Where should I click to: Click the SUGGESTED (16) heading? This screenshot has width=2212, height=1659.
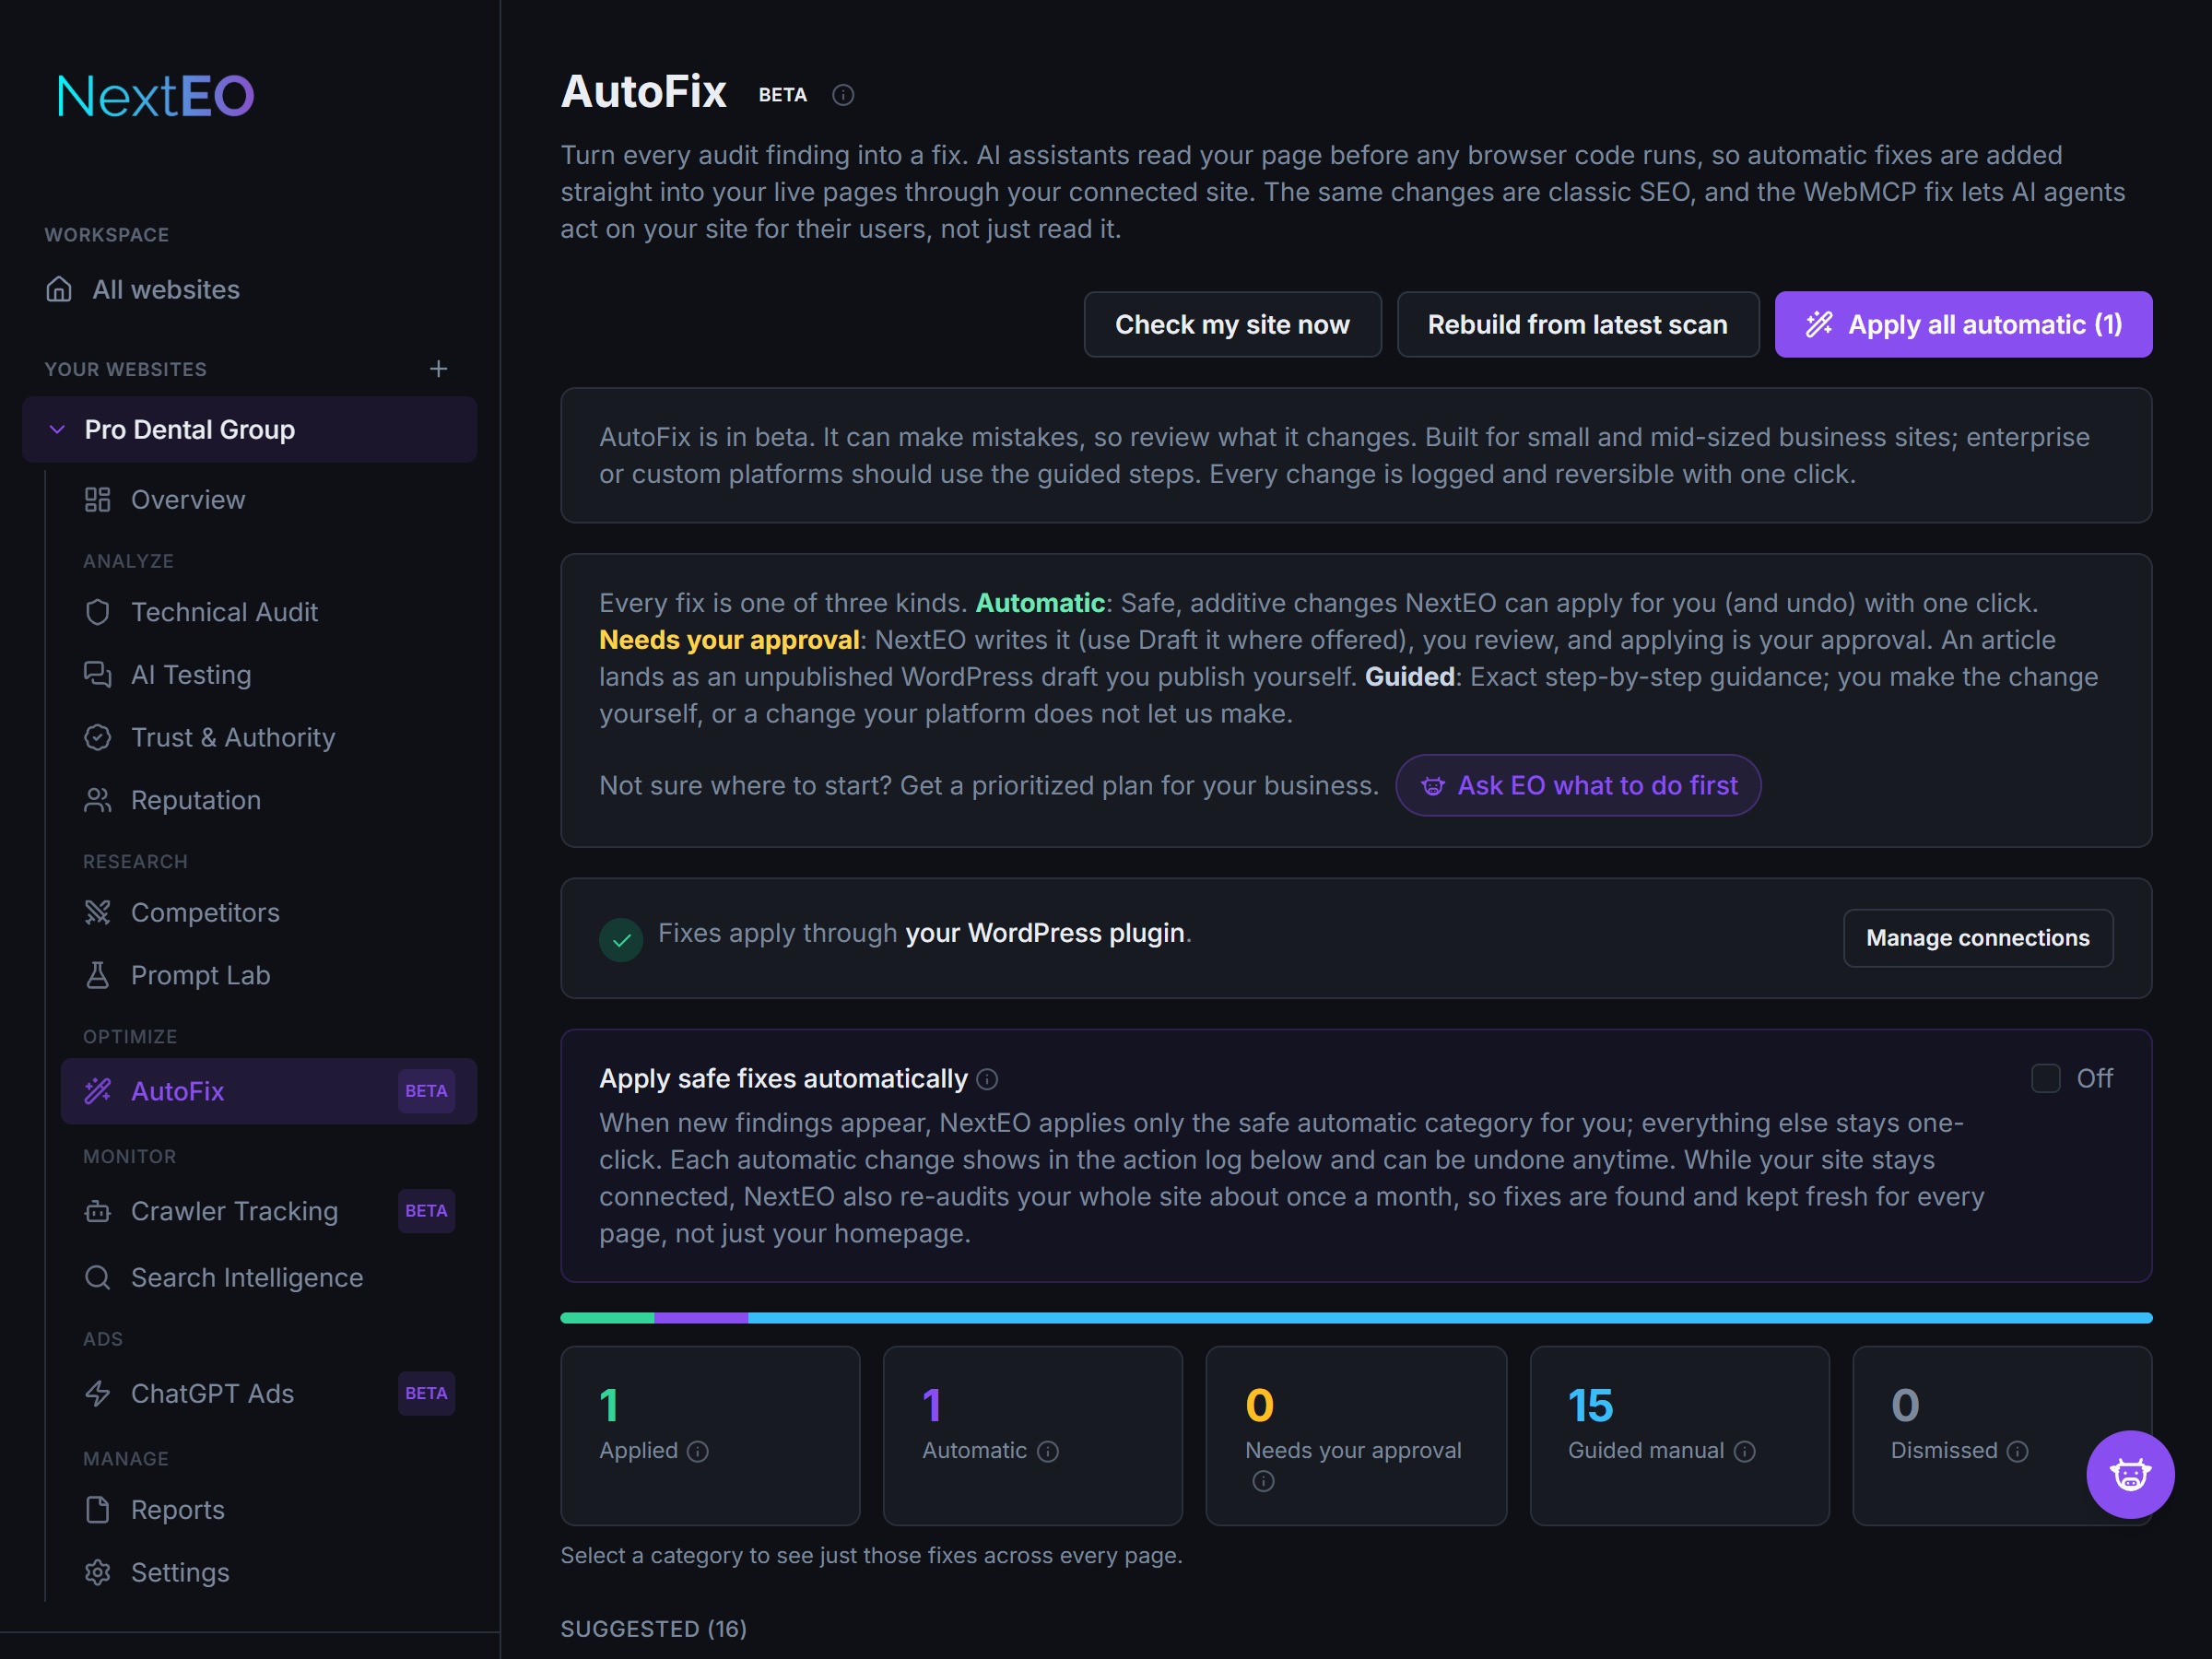[x=654, y=1629]
